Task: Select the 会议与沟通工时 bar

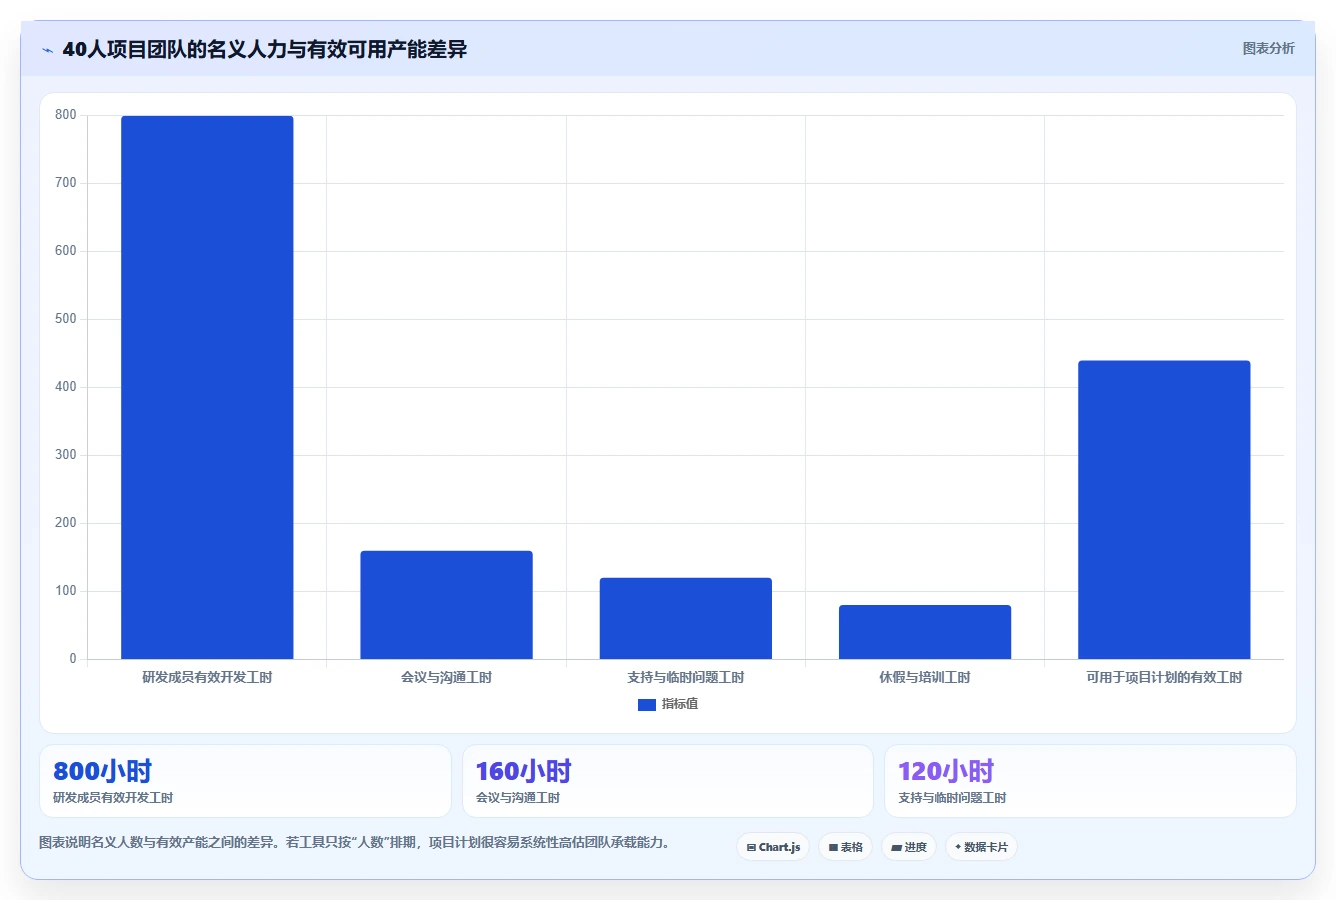Action: [x=446, y=605]
